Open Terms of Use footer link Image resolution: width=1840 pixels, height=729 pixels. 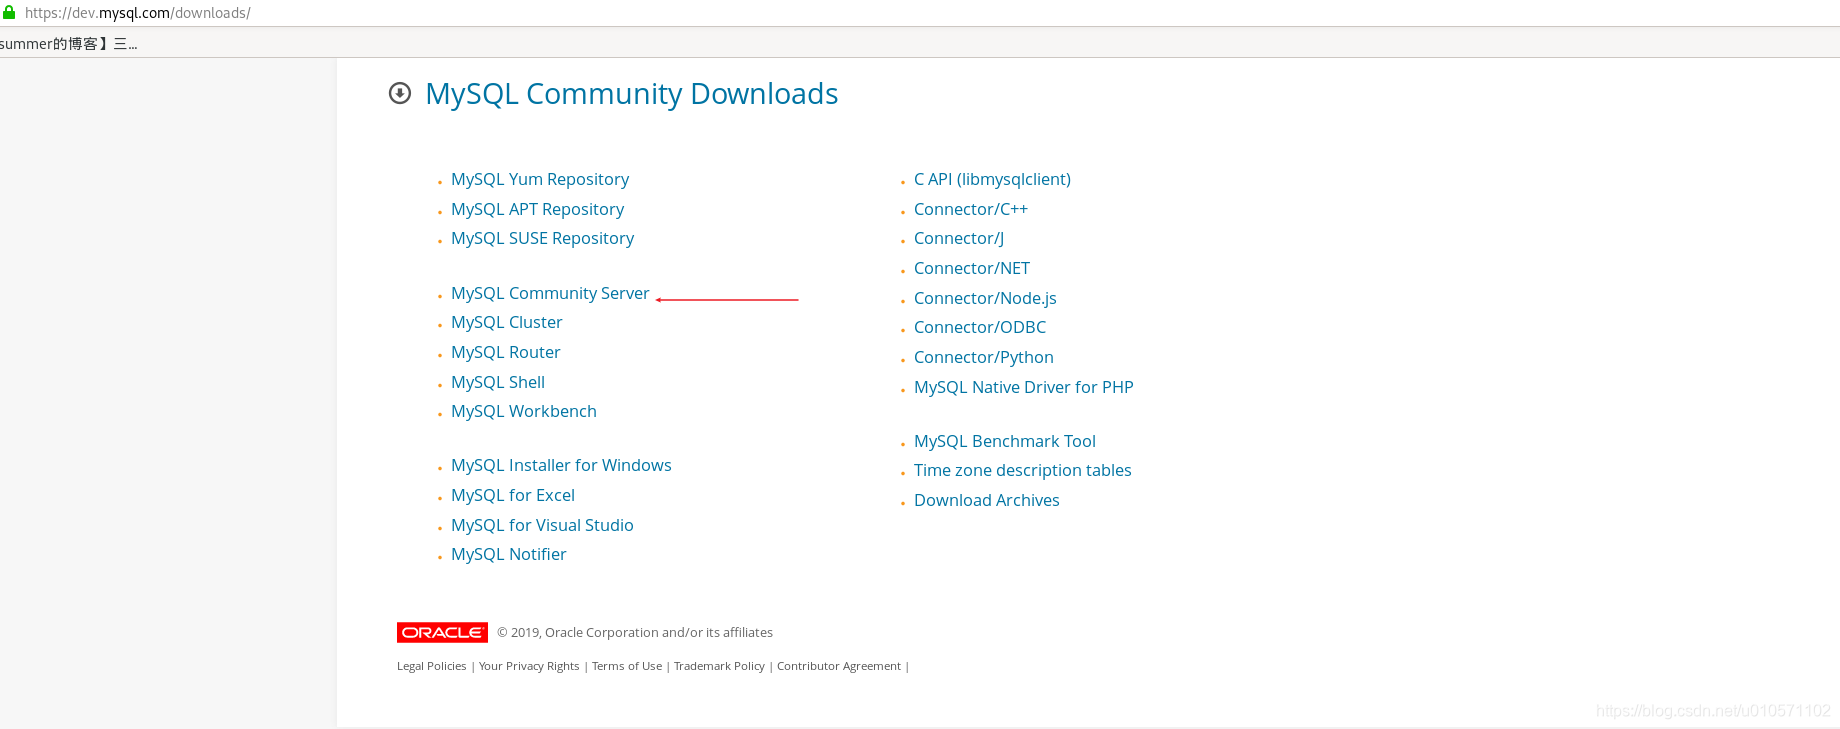(627, 666)
